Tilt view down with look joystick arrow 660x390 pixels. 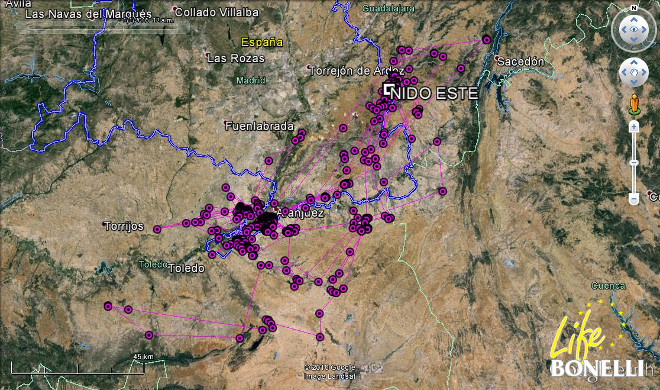[633, 40]
